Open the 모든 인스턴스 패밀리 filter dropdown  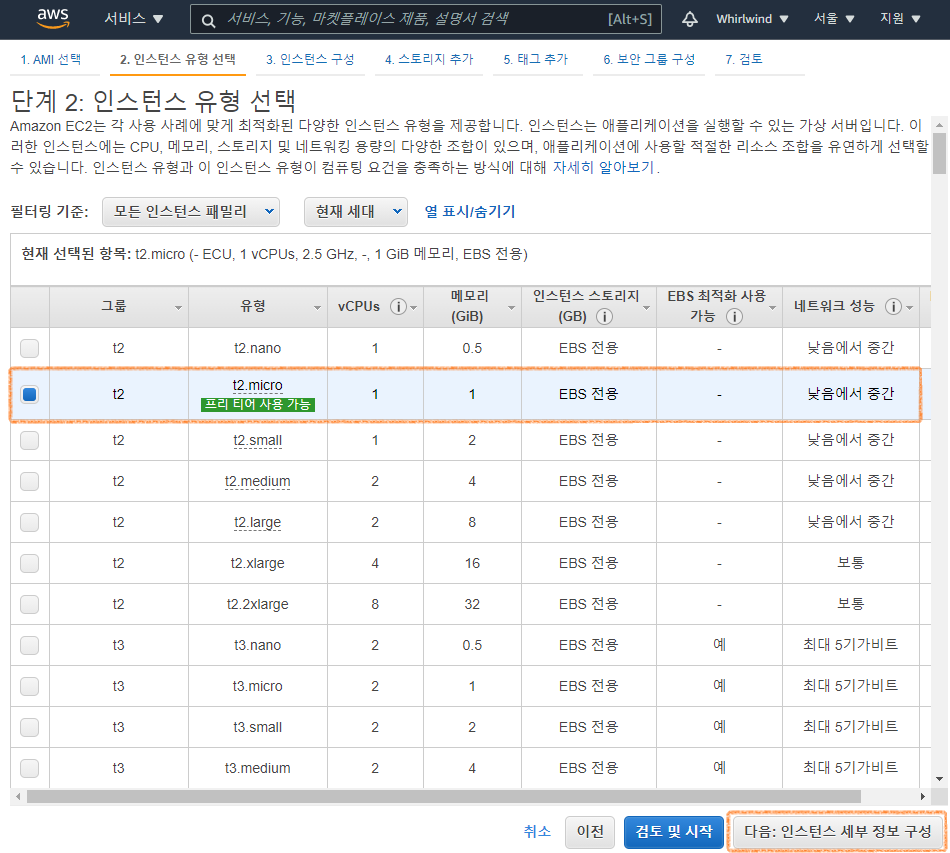click(191, 212)
